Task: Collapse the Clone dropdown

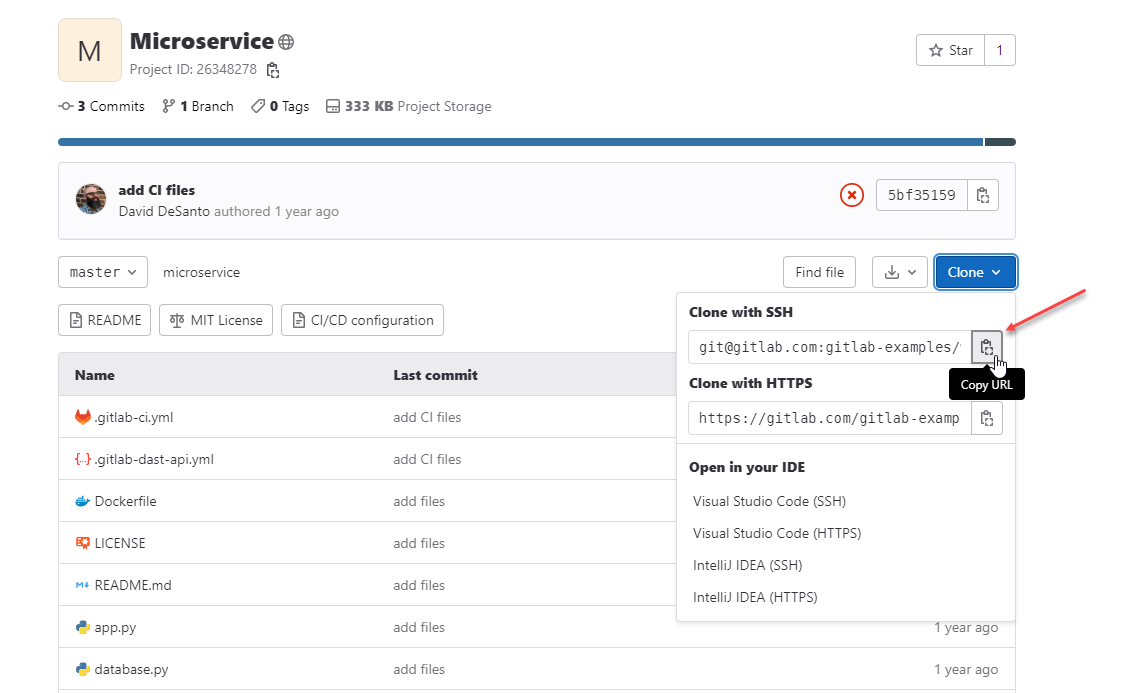Action: coord(975,272)
